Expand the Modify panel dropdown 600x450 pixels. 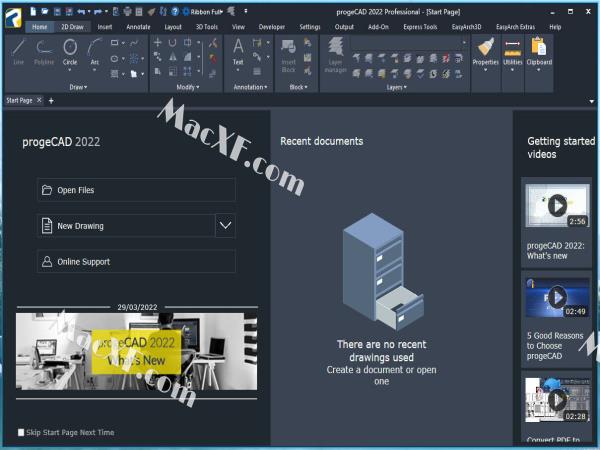click(x=188, y=87)
